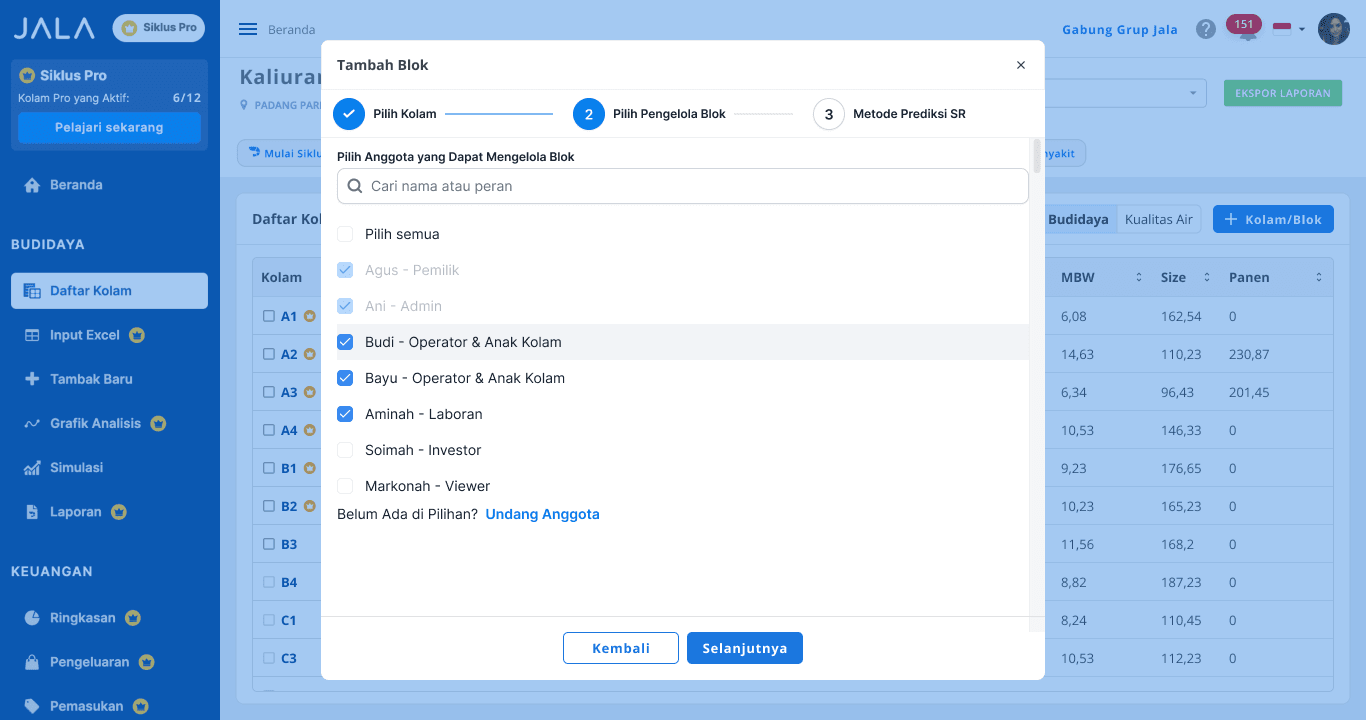1366x720 pixels.
Task: Switch to the Kualitas Air tab
Action: click(1158, 219)
